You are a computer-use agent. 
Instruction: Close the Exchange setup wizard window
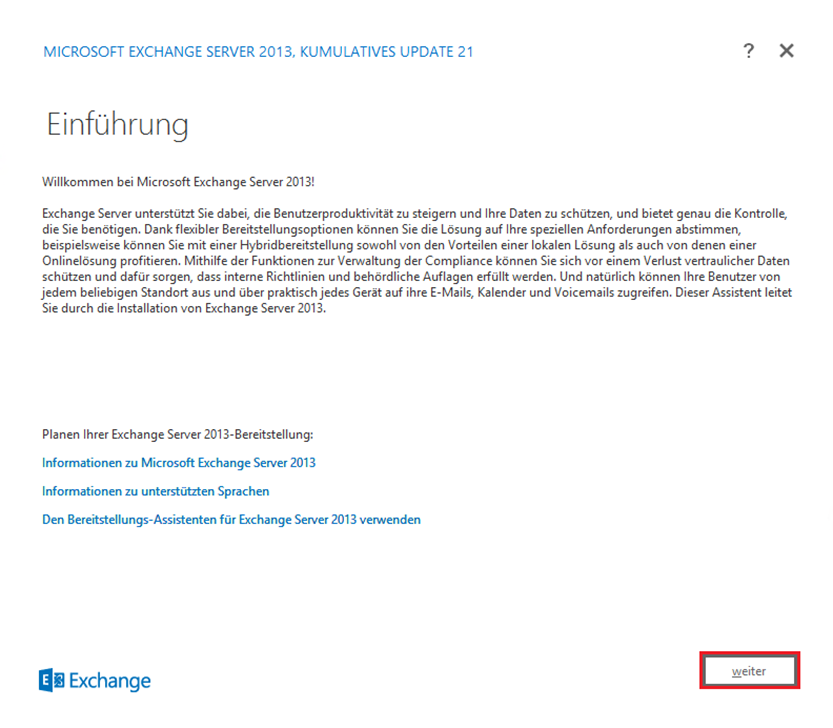(787, 51)
